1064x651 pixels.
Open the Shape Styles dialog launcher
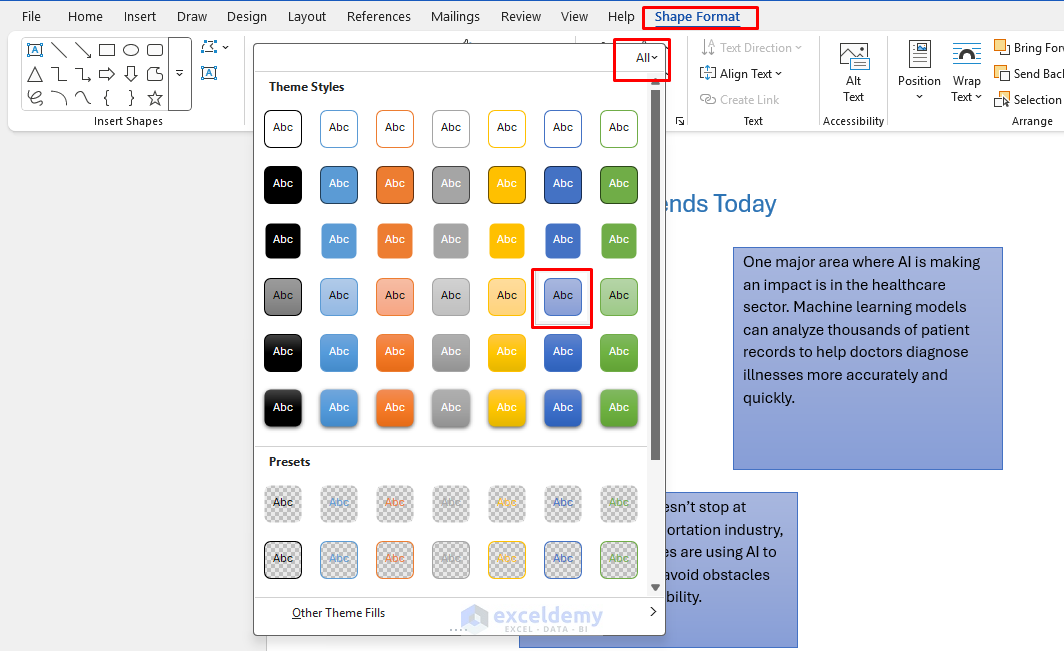pos(680,121)
